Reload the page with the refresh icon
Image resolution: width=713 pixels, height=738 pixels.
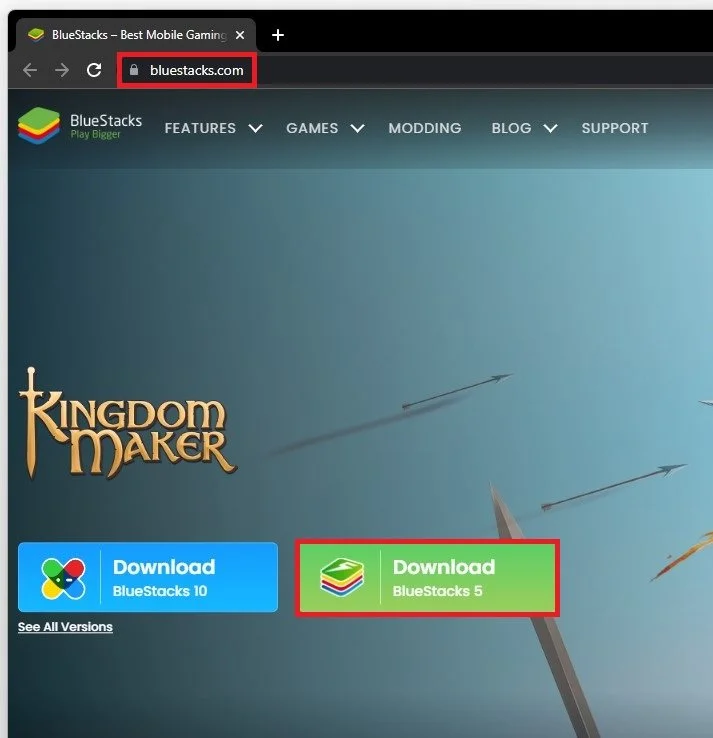(x=94, y=70)
